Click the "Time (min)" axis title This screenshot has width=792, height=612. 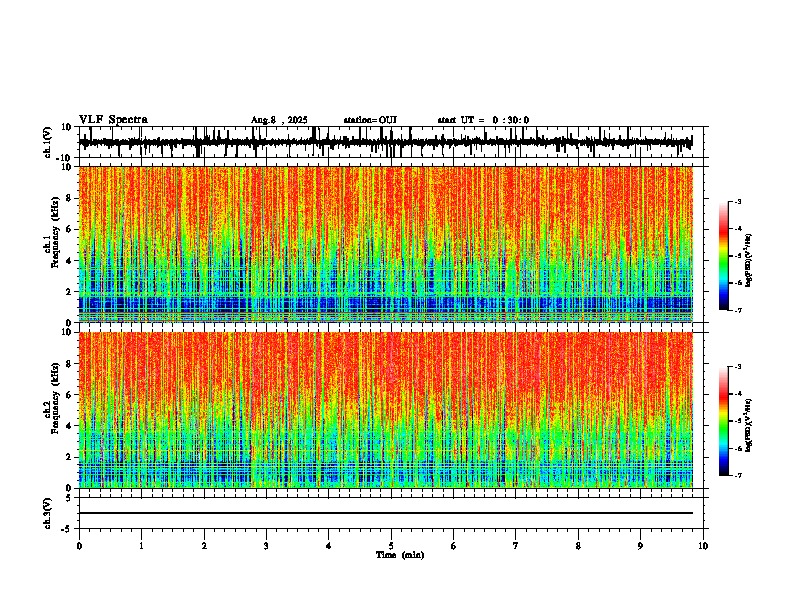tap(400, 555)
